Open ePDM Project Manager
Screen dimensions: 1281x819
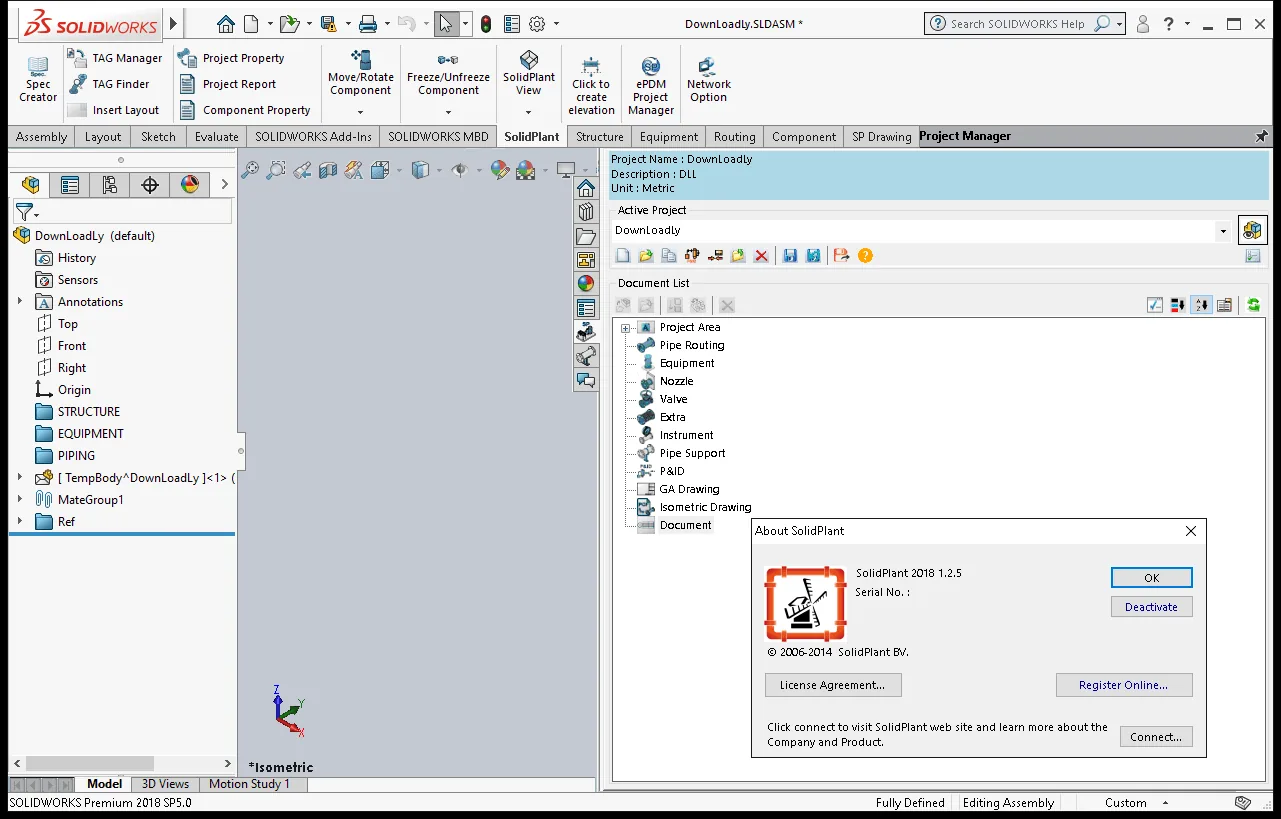651,86
